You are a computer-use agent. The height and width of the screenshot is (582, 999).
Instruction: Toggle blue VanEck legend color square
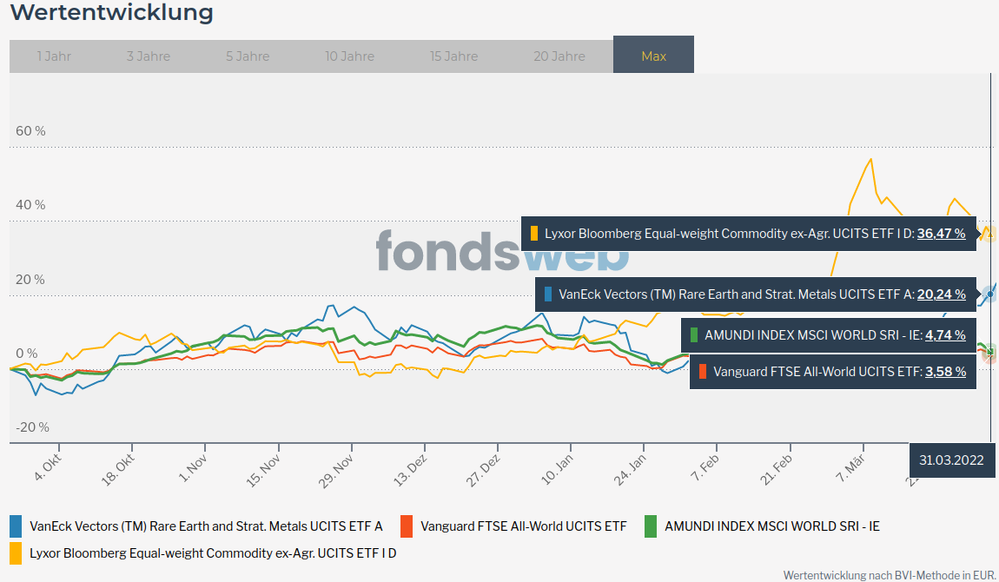[16, 525]
